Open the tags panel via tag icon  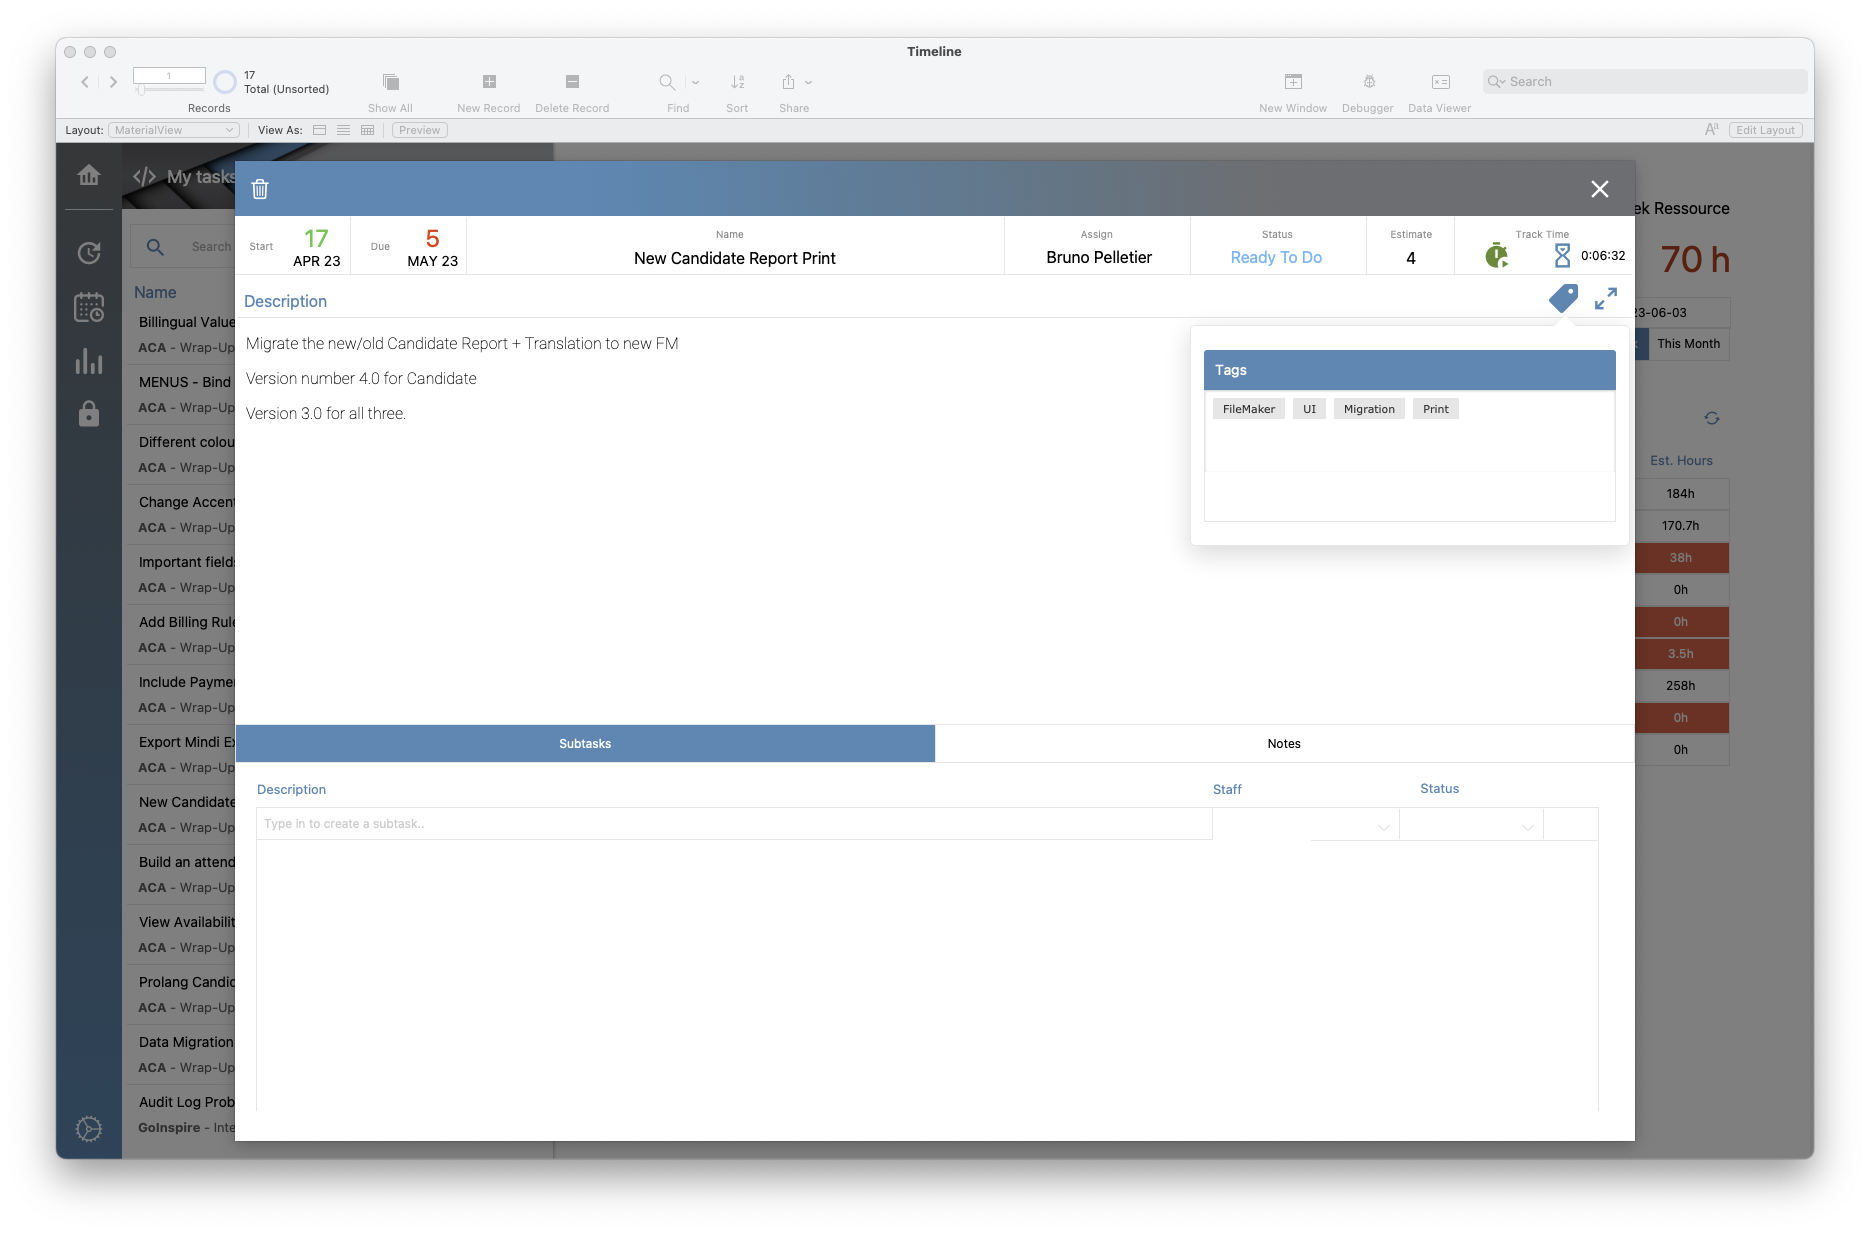1562,298
